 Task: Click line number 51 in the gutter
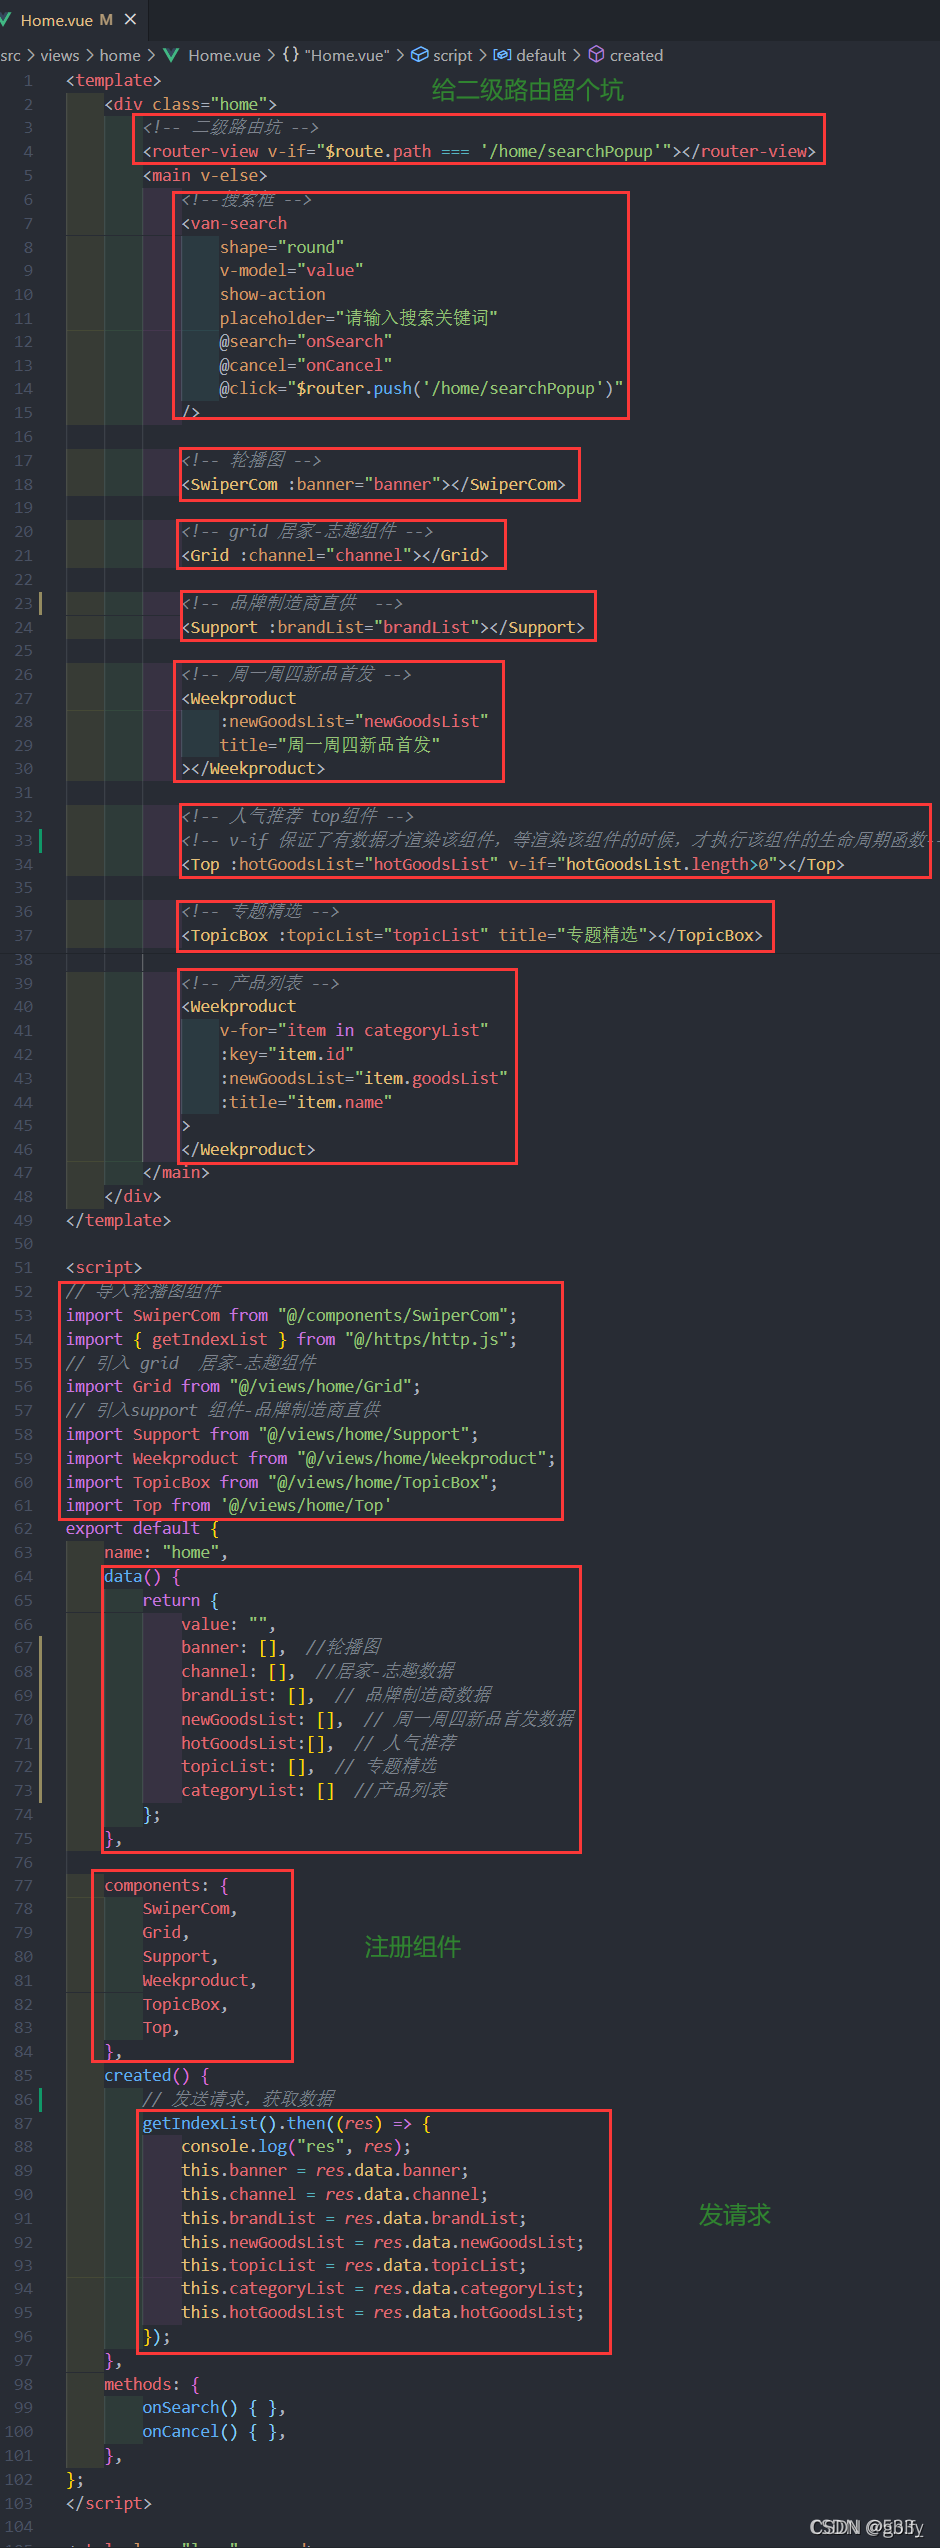pyautogui.click(x=23, y=1267)
